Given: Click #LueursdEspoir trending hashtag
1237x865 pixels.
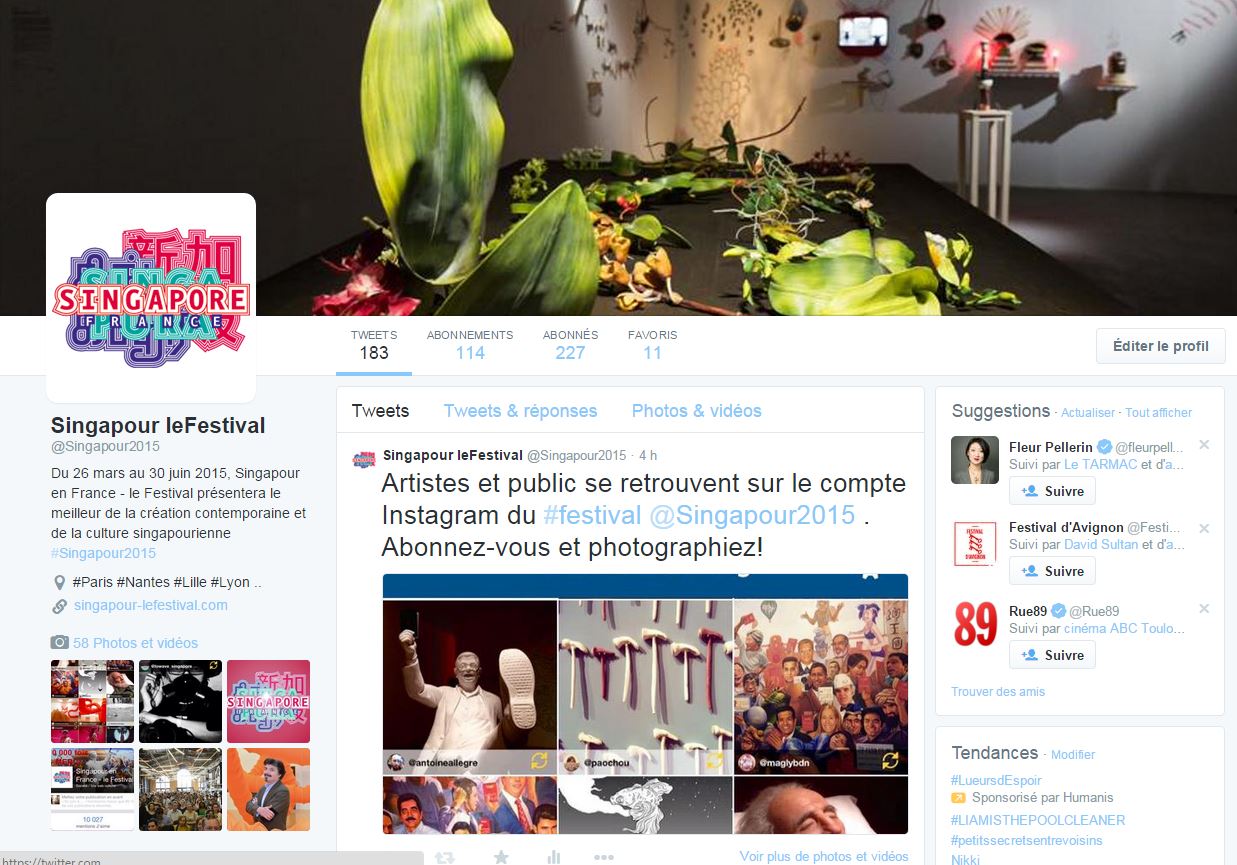Looking at the screenshot, I should click(996, 780).
